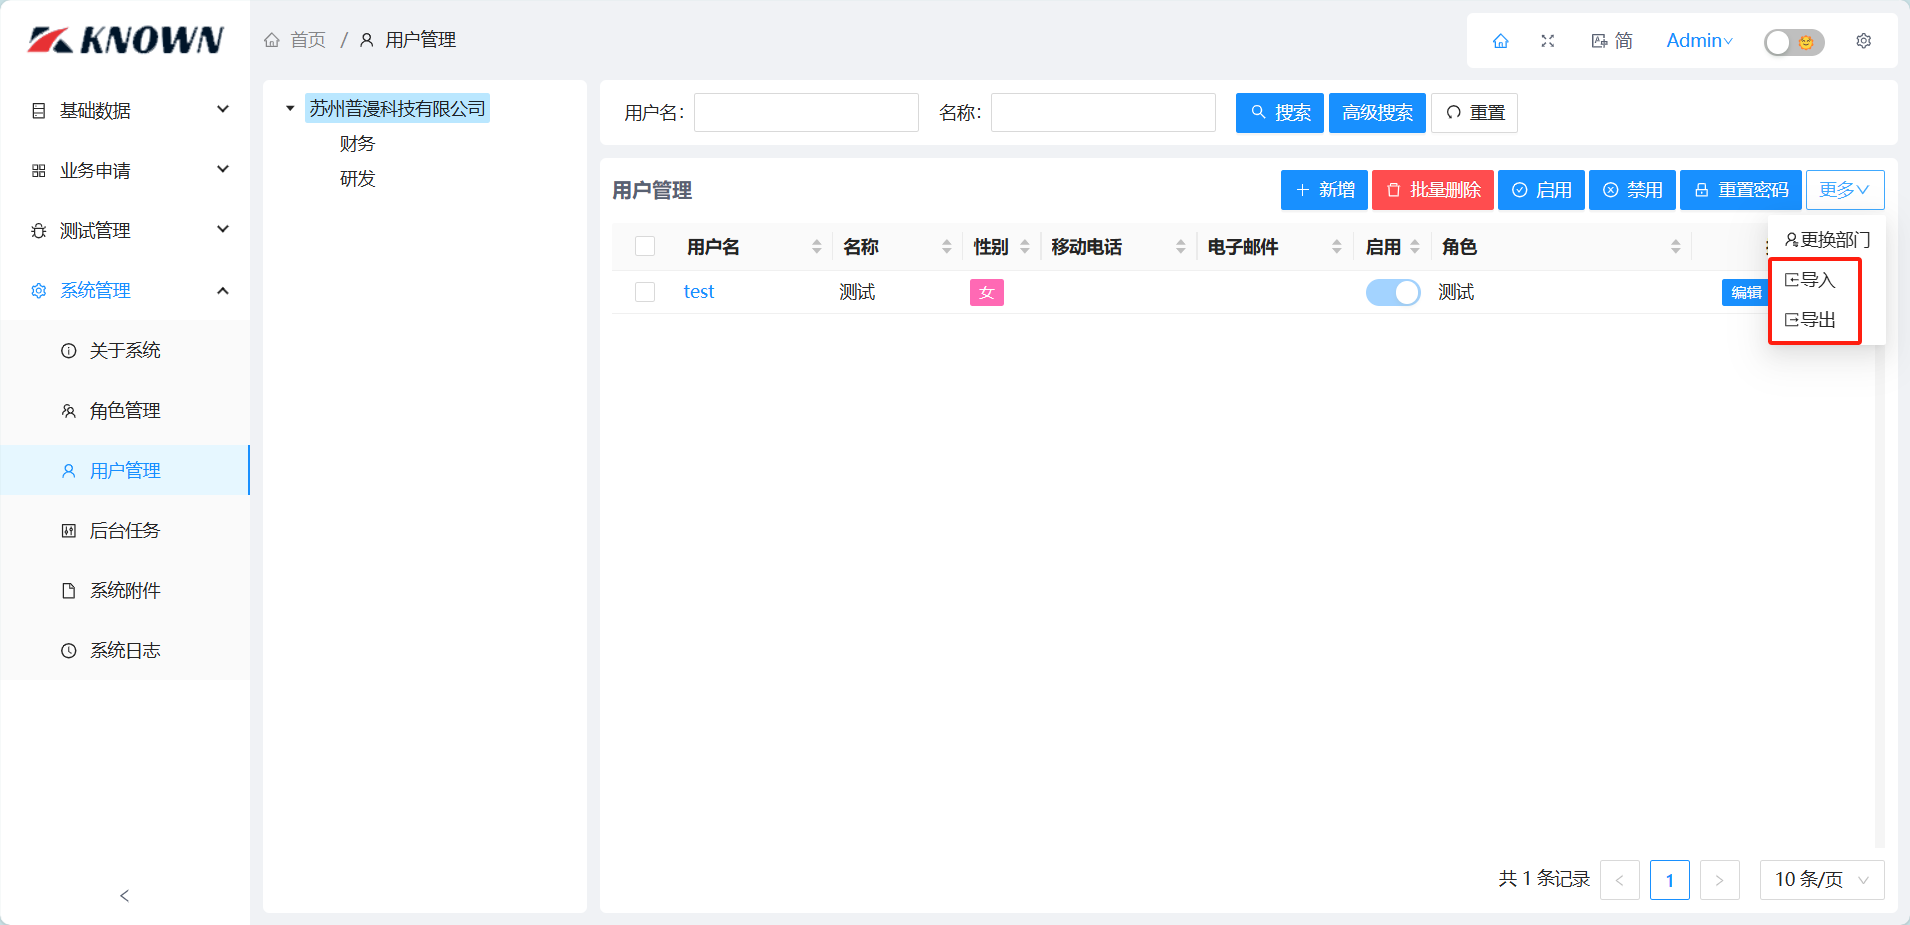Open 用户管理 in sidebar
1910x925 pixels.
point(125,470)
